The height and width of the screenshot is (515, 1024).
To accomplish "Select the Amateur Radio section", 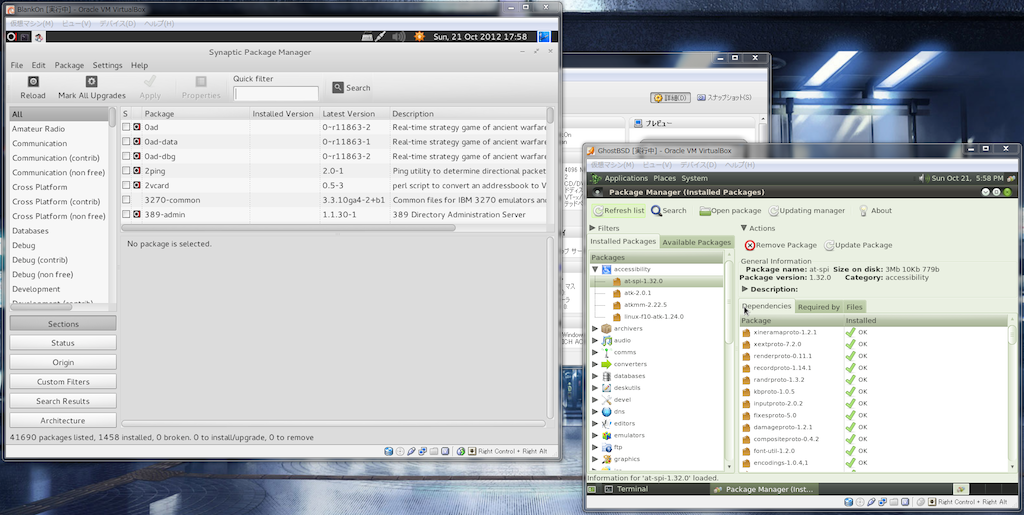I will (39, 129).
